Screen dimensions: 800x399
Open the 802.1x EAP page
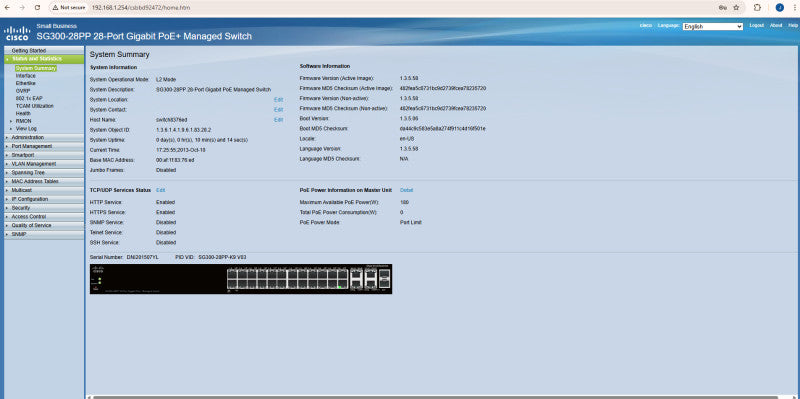coord(29,98)
